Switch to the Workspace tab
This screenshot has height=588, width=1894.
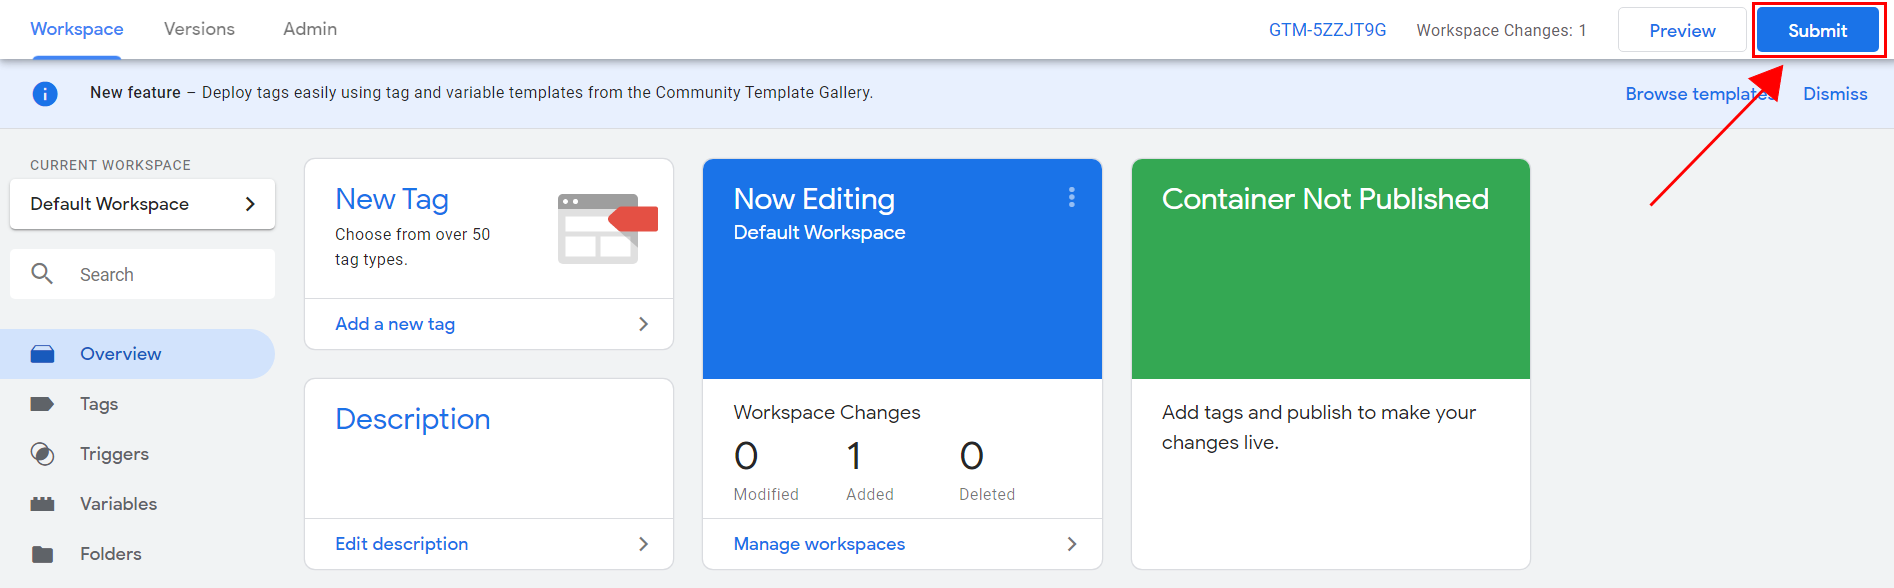pos(77,29)
